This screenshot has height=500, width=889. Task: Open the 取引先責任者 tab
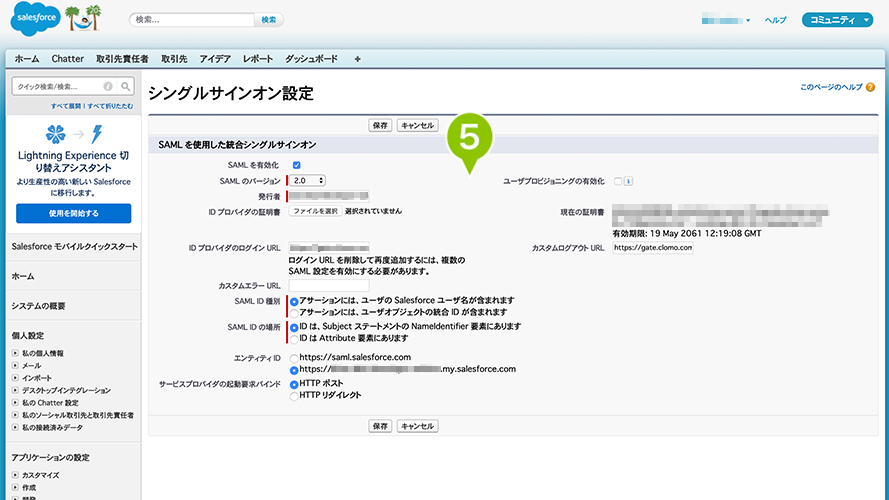[122, 59]
